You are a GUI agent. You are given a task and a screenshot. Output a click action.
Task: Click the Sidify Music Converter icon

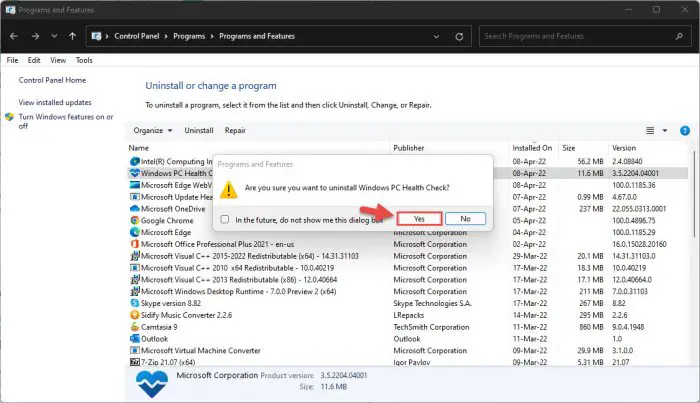click(x=134, y=315)
